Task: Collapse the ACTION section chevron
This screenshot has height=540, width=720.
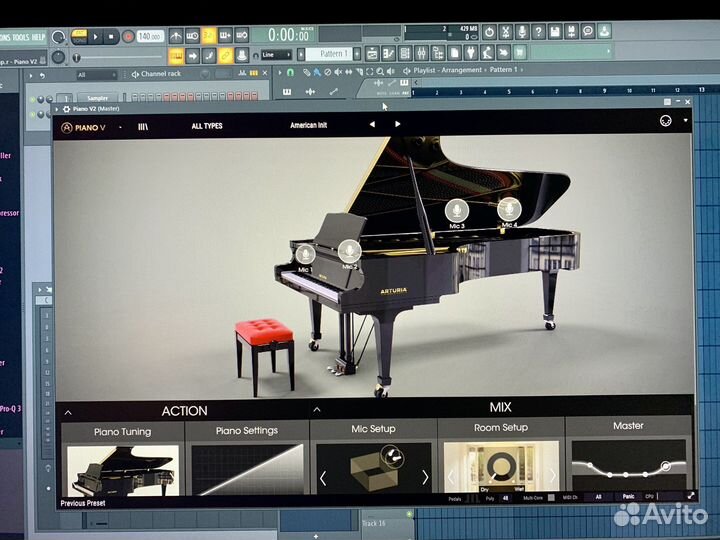Action: (x=68, y=413)
